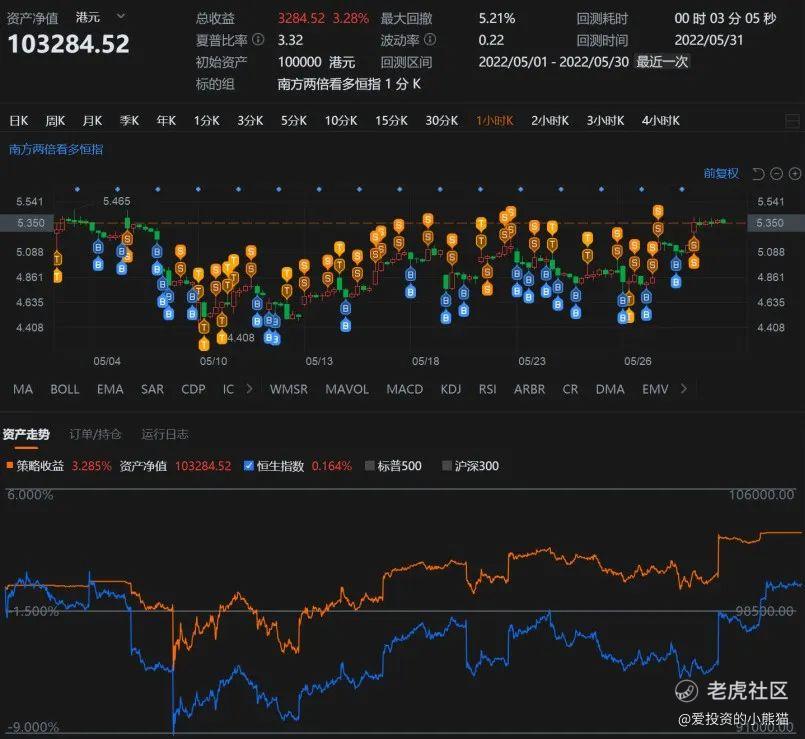Click the chart reset undo icon
This screenshot has width=805, height=739.
pyautogui.click(x=758, y=174)
